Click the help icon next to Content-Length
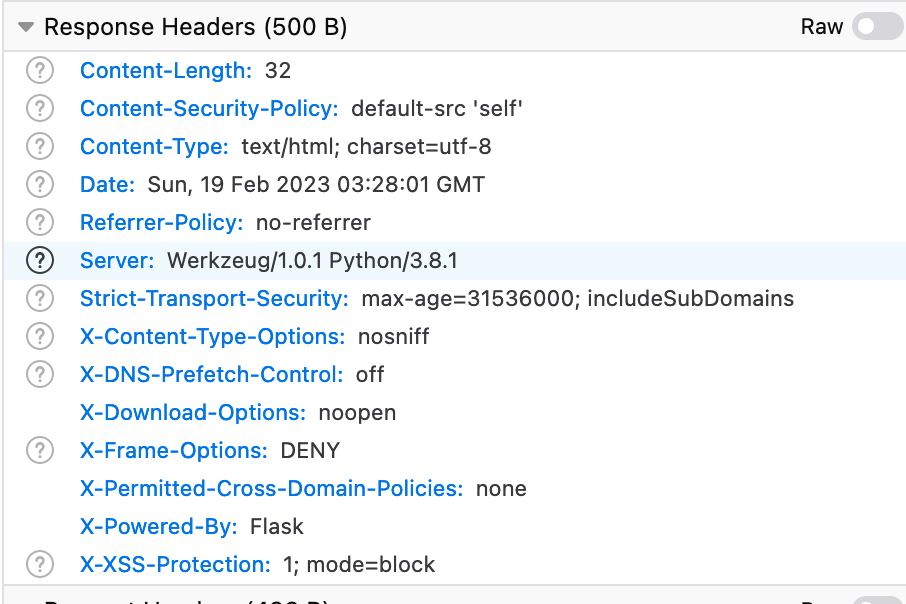 (x=39, y=70)
